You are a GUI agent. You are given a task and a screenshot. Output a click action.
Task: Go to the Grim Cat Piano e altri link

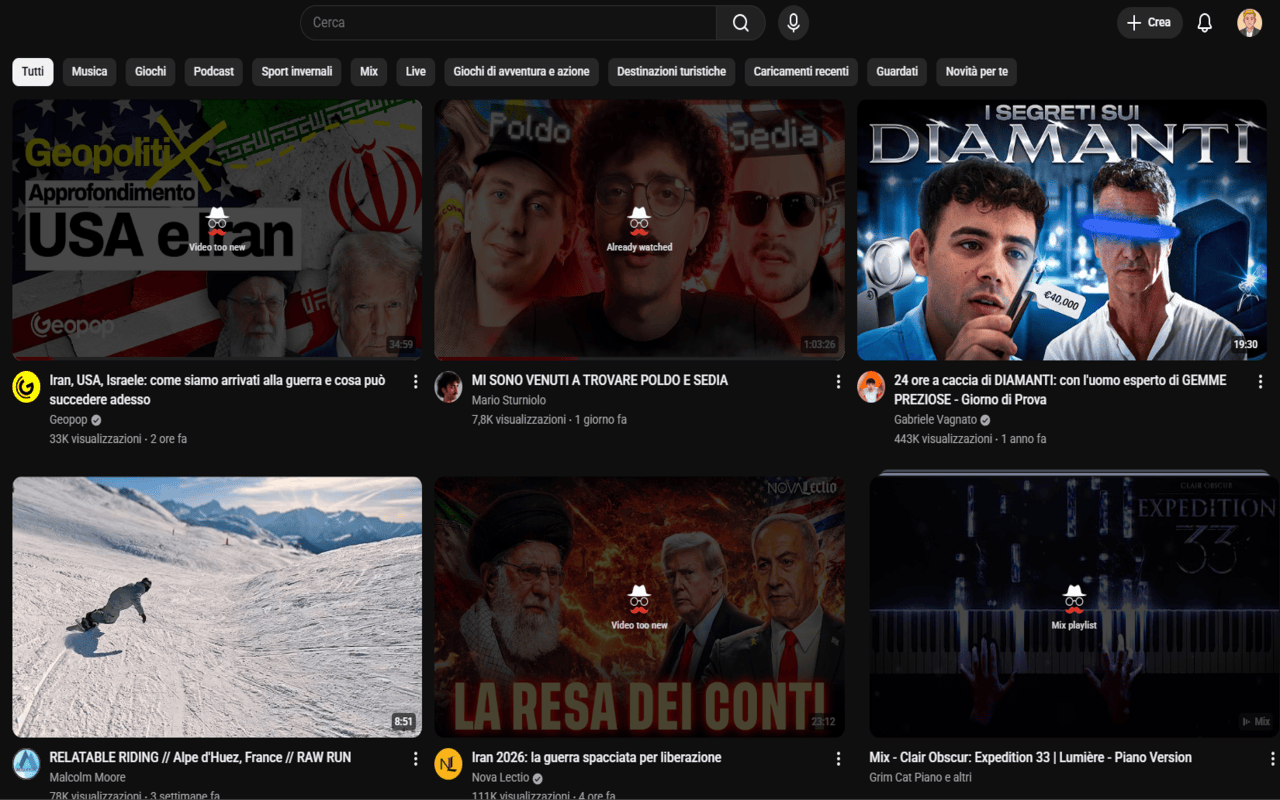click(x=921, y=778)
